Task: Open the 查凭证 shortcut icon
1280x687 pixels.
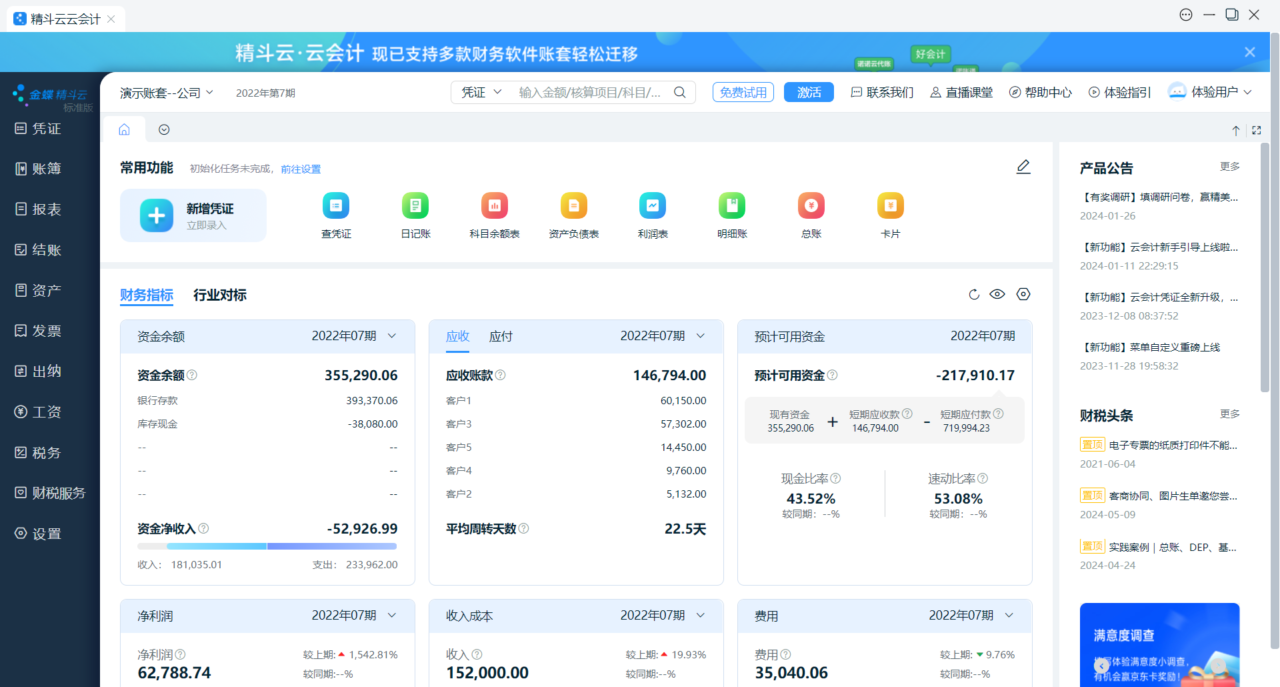Action: tap(336, 206)
